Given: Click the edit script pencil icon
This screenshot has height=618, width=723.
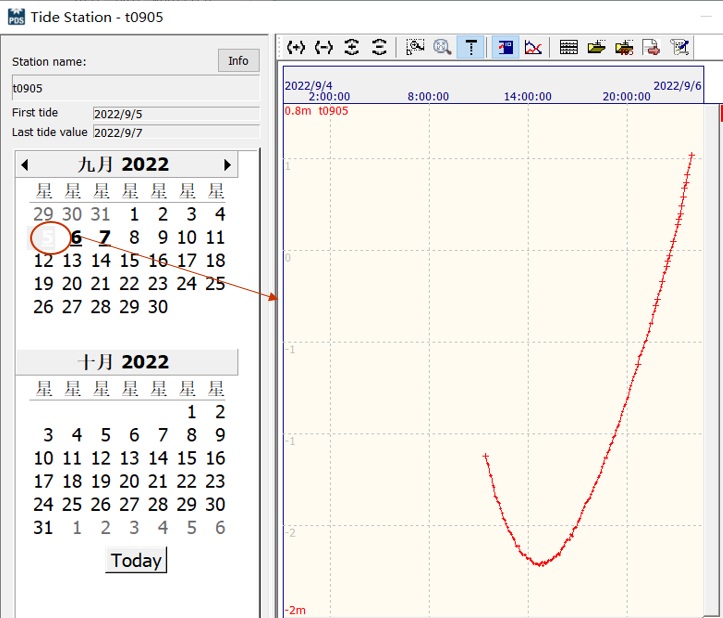Looking at the screenshot, I should [680, 47].
